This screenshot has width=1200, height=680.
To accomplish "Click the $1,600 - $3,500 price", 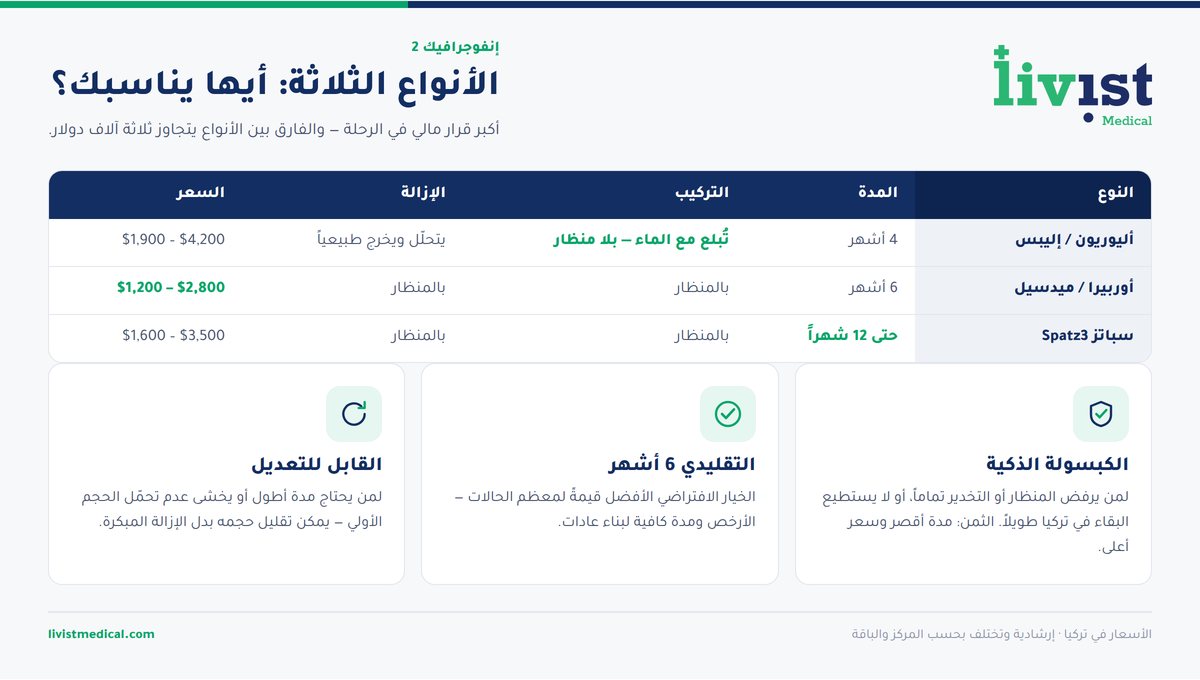I will tap(173, 336).
